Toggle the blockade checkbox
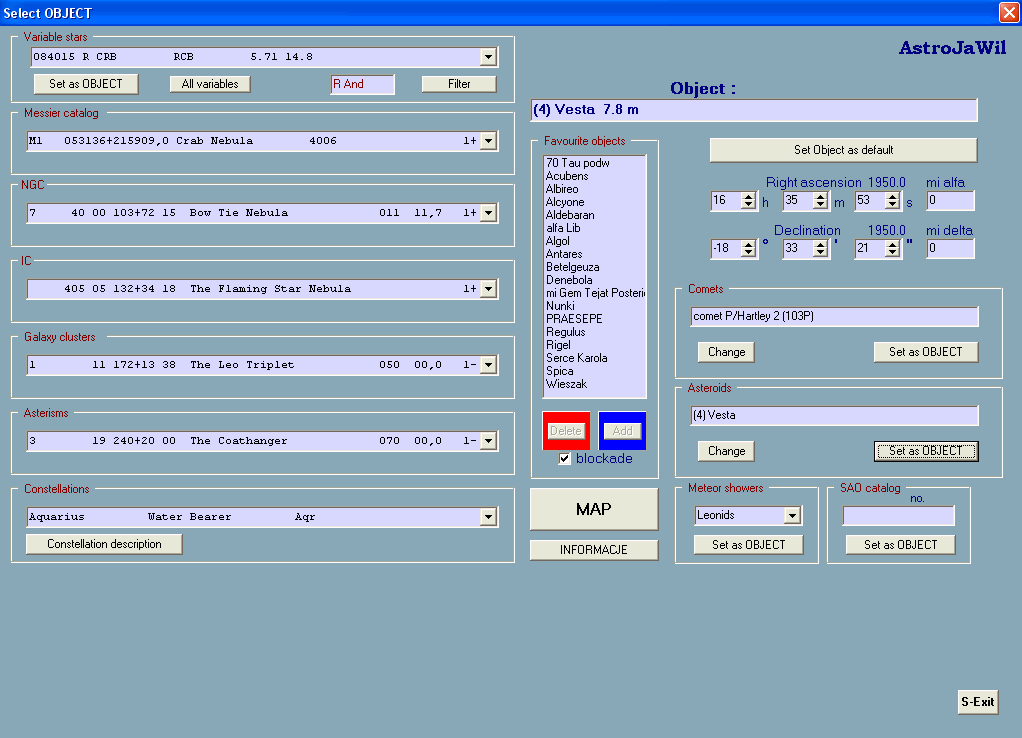The height and width of the screenshot is (738, 1022). (x=564, y=458)
